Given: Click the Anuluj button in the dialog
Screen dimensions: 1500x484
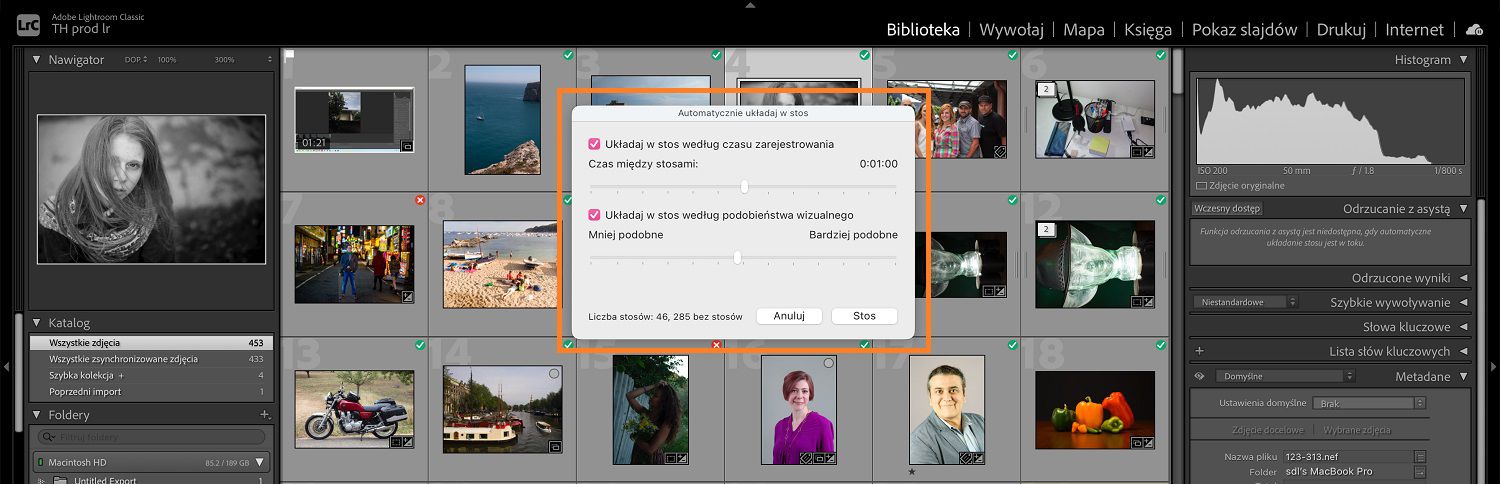Looking at the screenshot, I should point(788,316).
